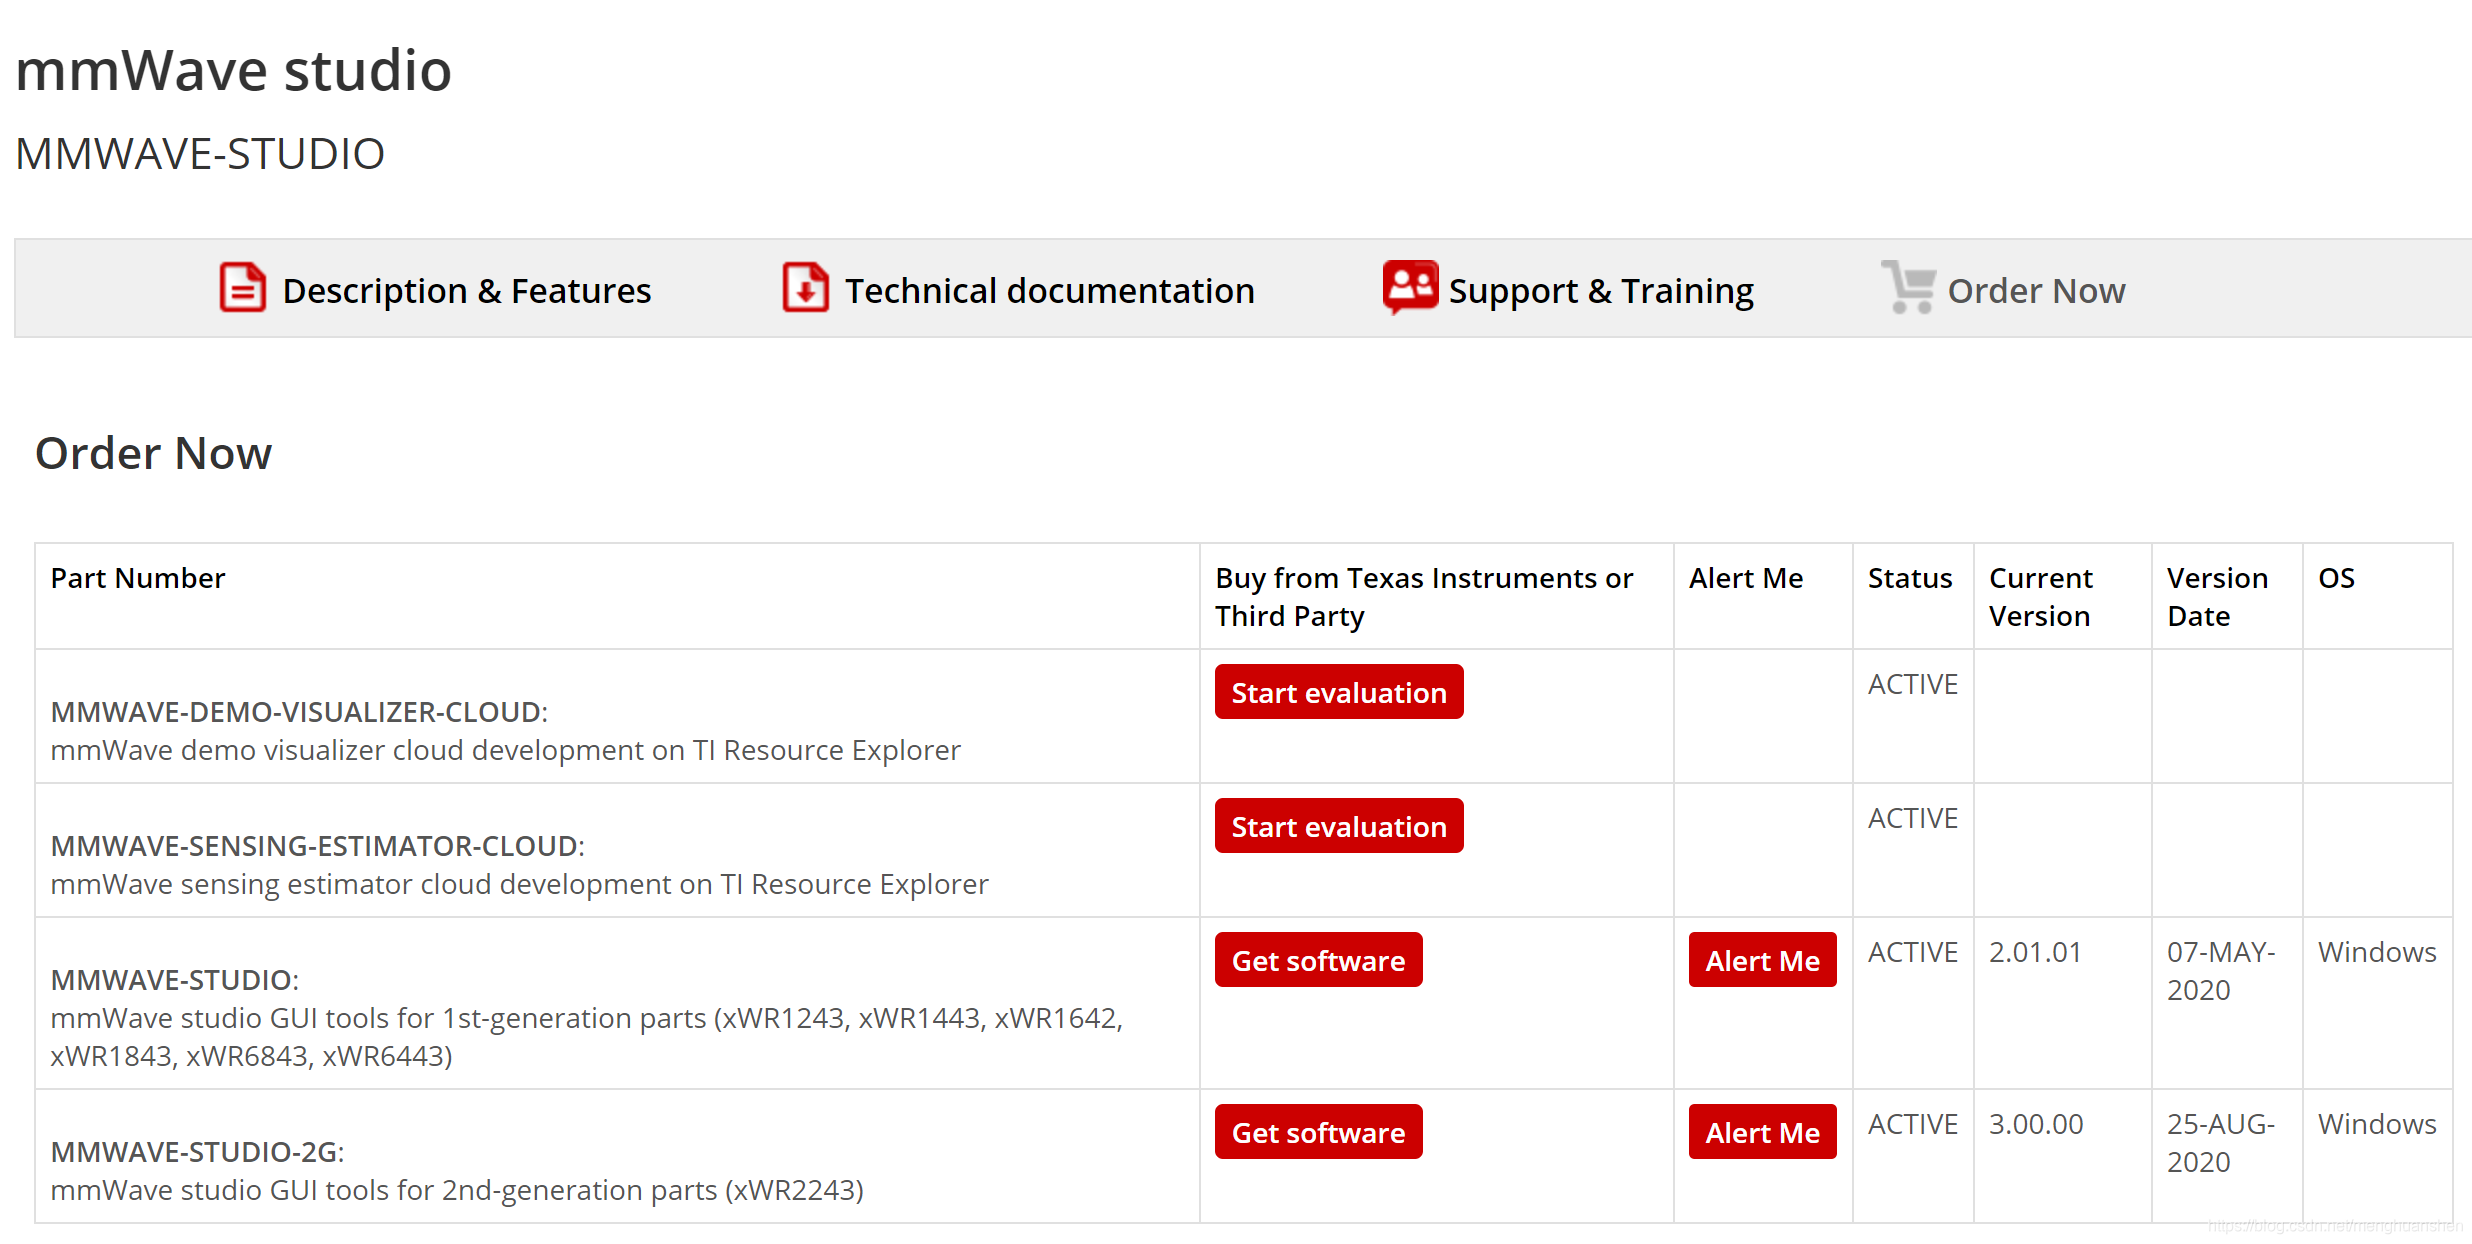Start evaluation for MMWAVE-DEMO-VISUALIZER-CLOUD
The height and width of the screenshot is (1244, 2472).
click(x=1338, y=692)
